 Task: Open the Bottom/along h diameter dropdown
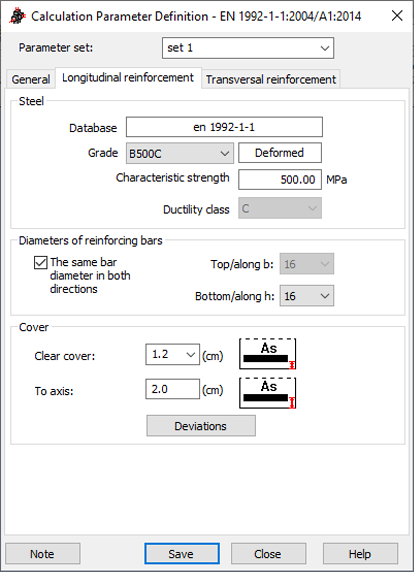[x=307, y=295]
